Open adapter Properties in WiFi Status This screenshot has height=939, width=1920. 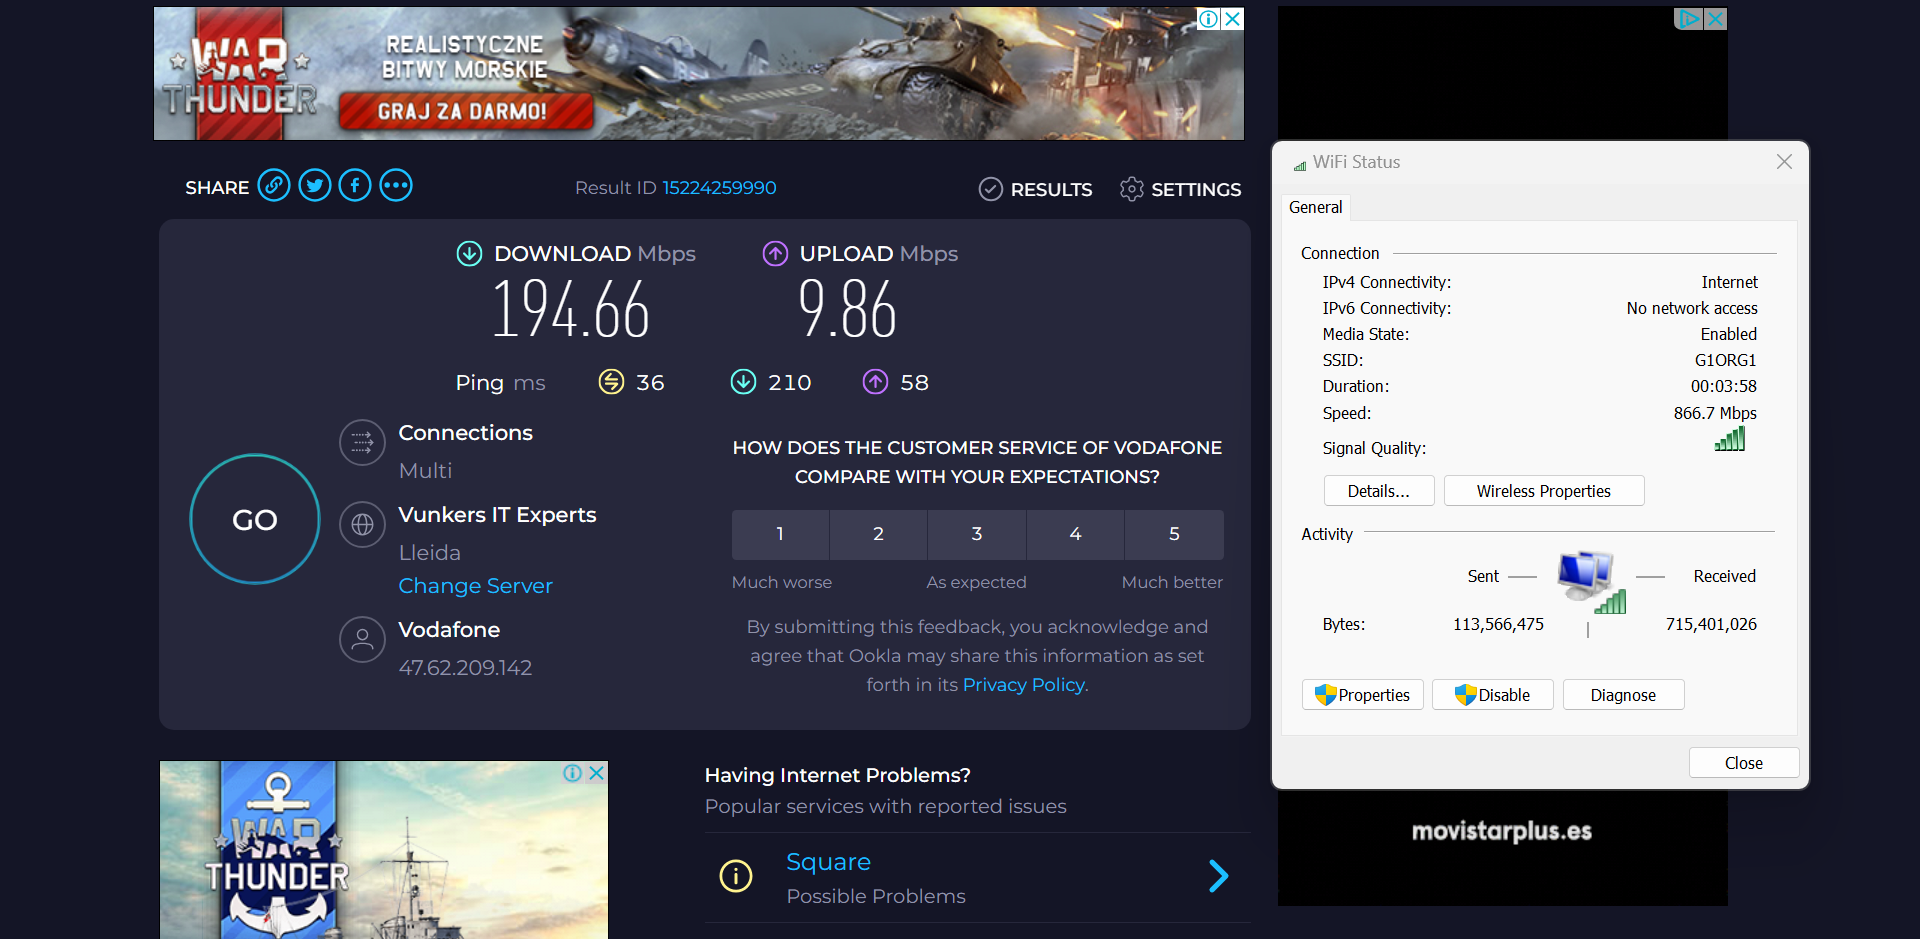(x=1362, y=695)
